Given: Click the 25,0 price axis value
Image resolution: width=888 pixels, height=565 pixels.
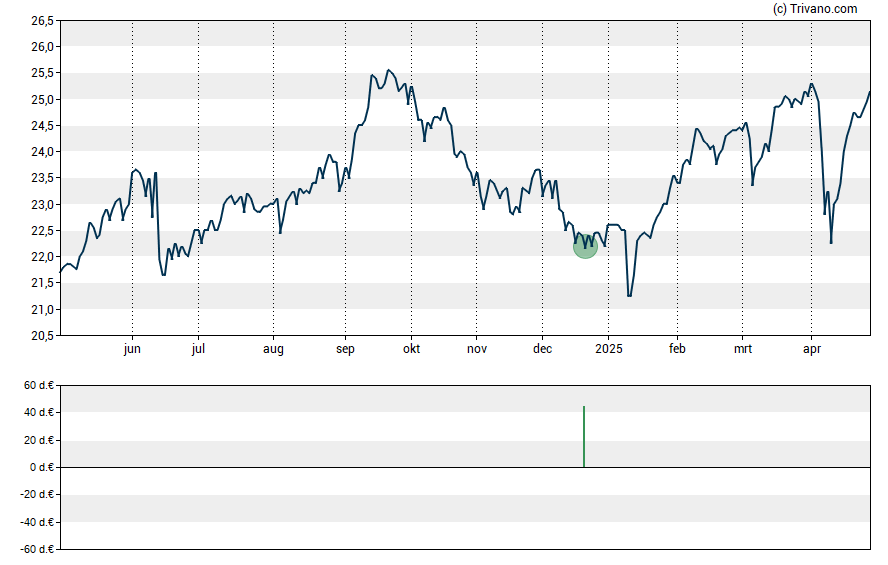Looking at the screenshot, I should (42, 100).
